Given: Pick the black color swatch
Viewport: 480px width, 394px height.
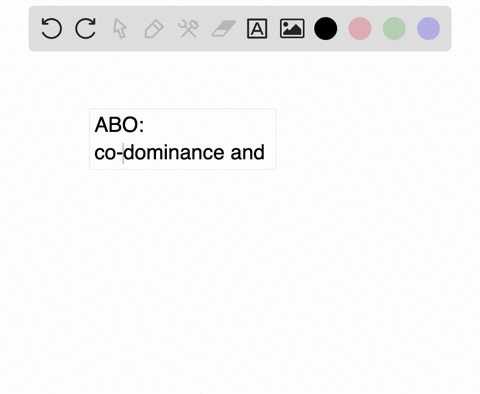Looking at the screenshot, I should pyautogui.click(x=326, y=29).
